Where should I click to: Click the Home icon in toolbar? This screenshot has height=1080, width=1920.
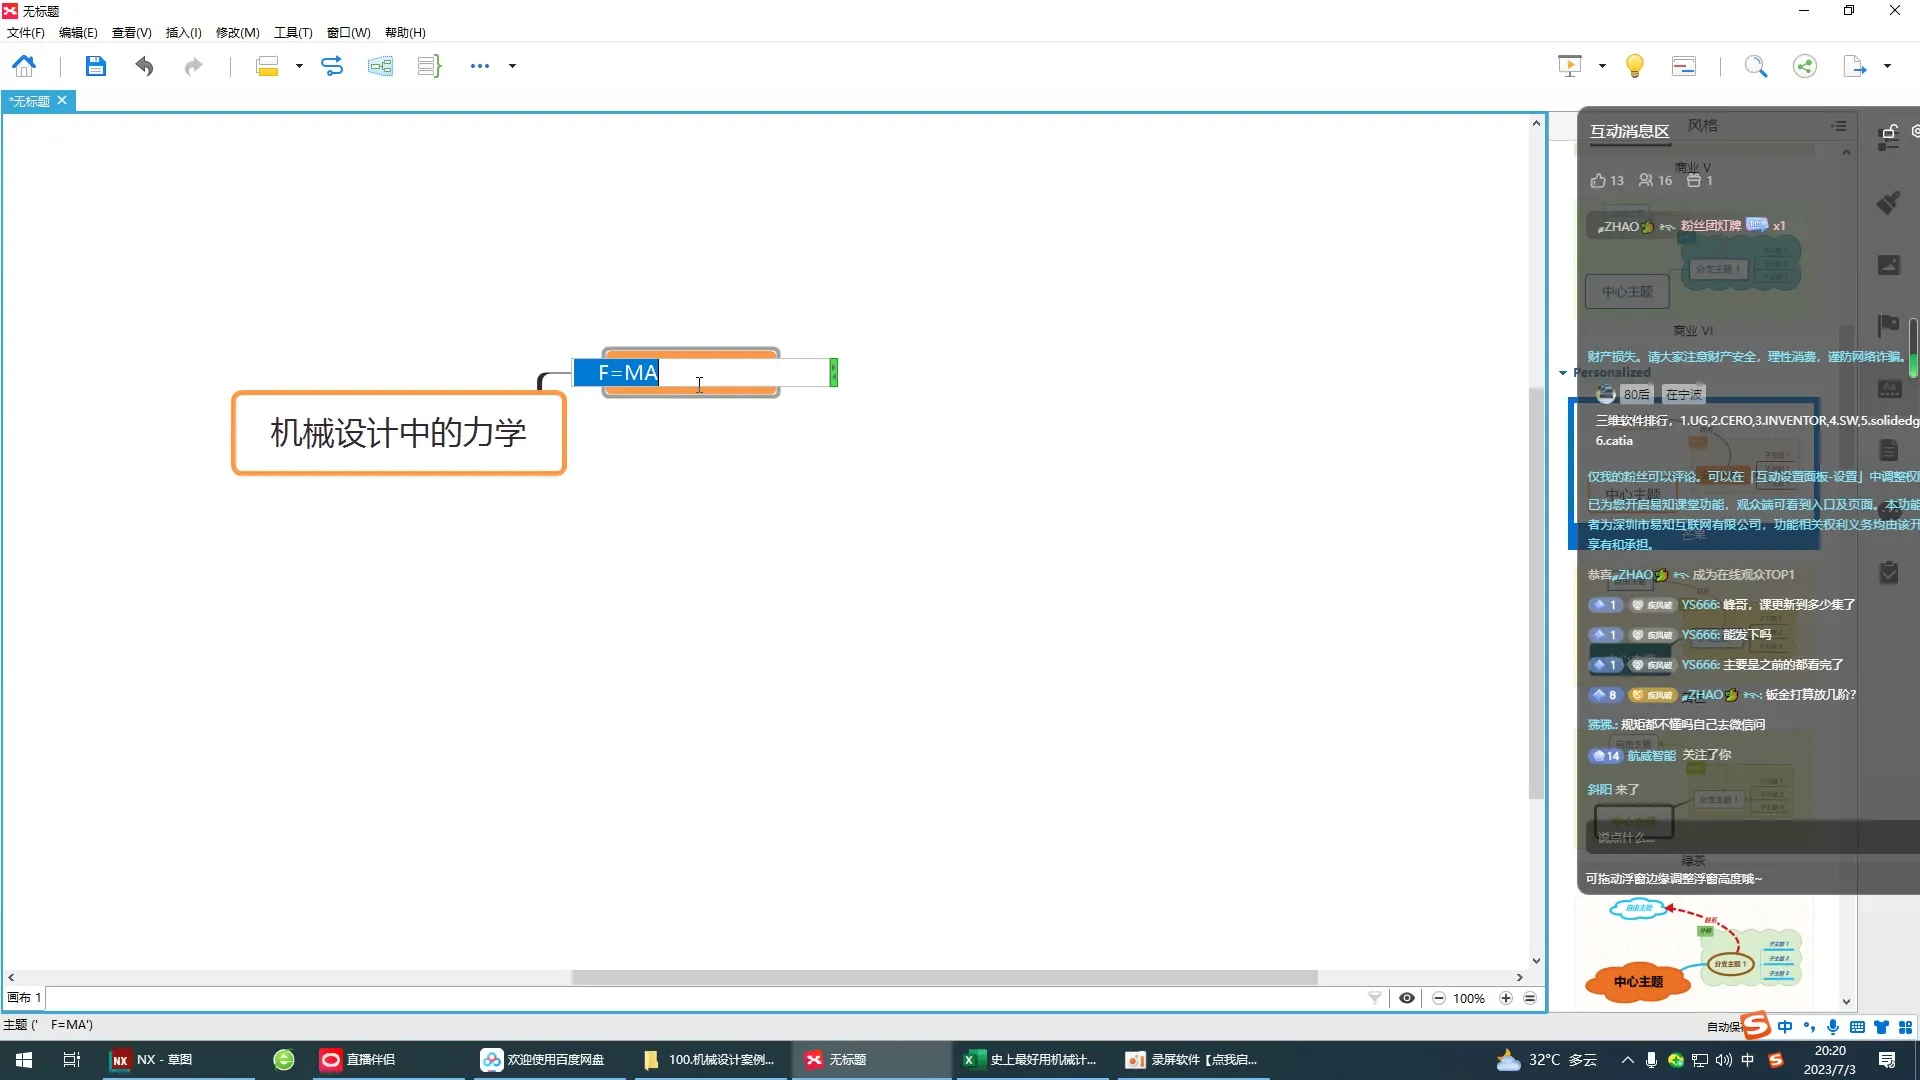(x=24, y=66)
